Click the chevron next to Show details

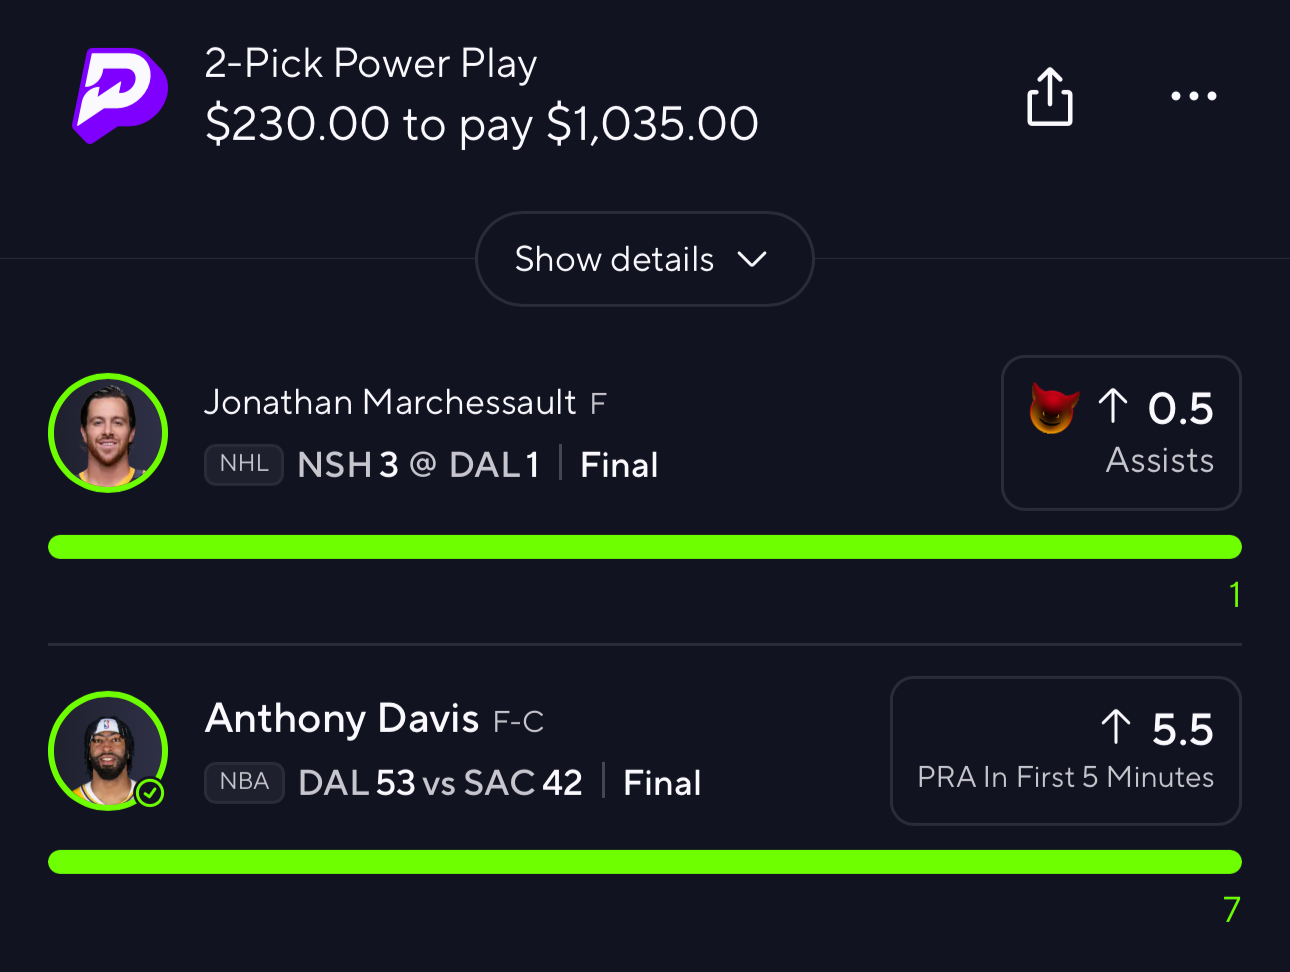752,260
